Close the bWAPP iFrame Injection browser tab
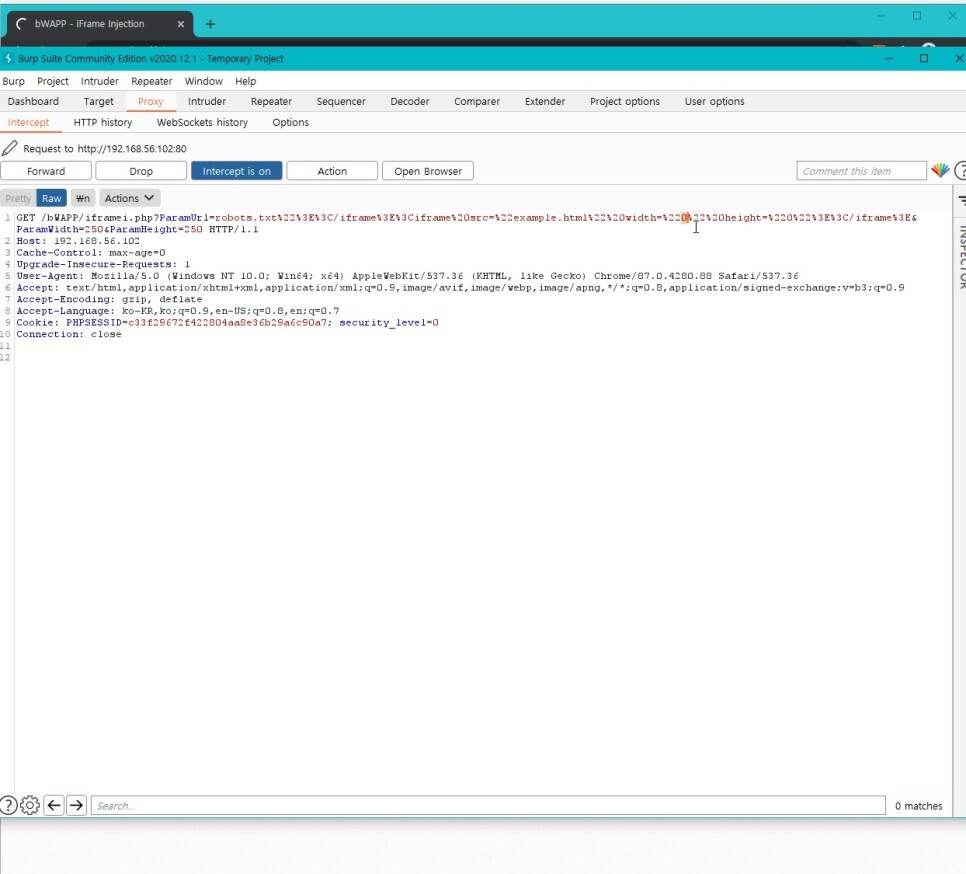 click(181, 24)
